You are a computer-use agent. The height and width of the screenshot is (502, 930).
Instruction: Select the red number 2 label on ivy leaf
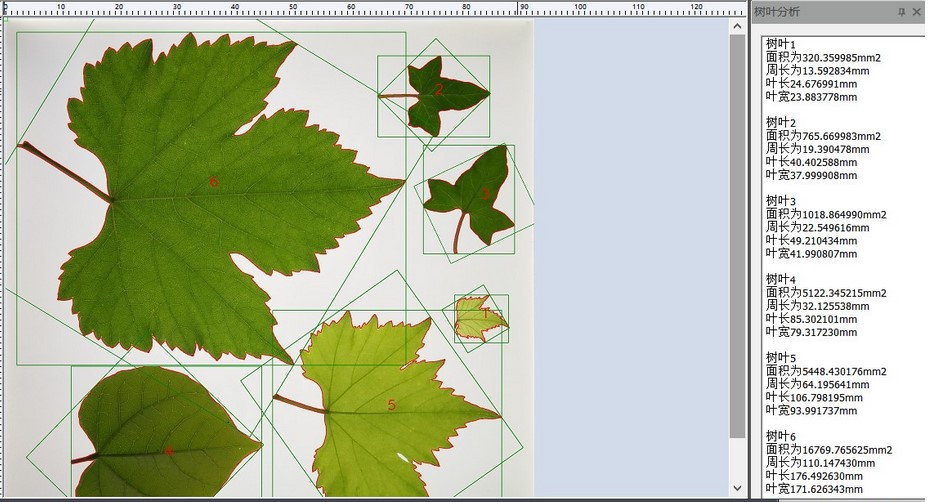tap(438, 90)
